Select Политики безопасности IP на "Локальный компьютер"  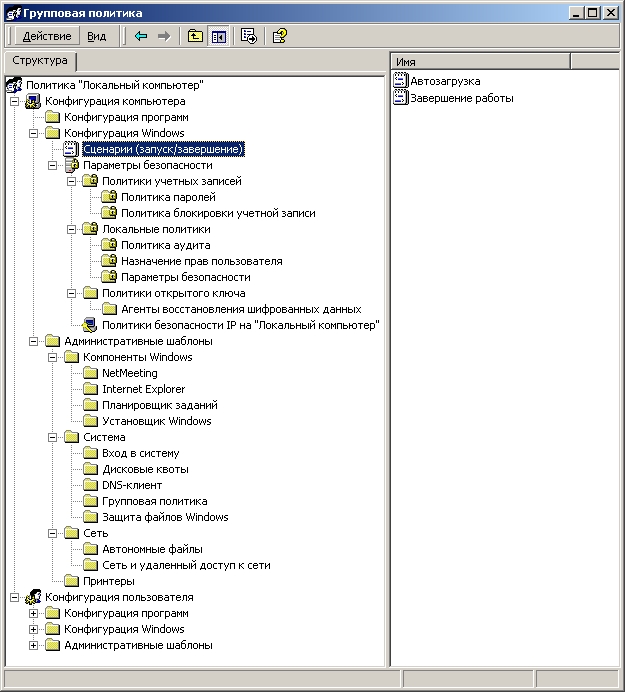240,325
